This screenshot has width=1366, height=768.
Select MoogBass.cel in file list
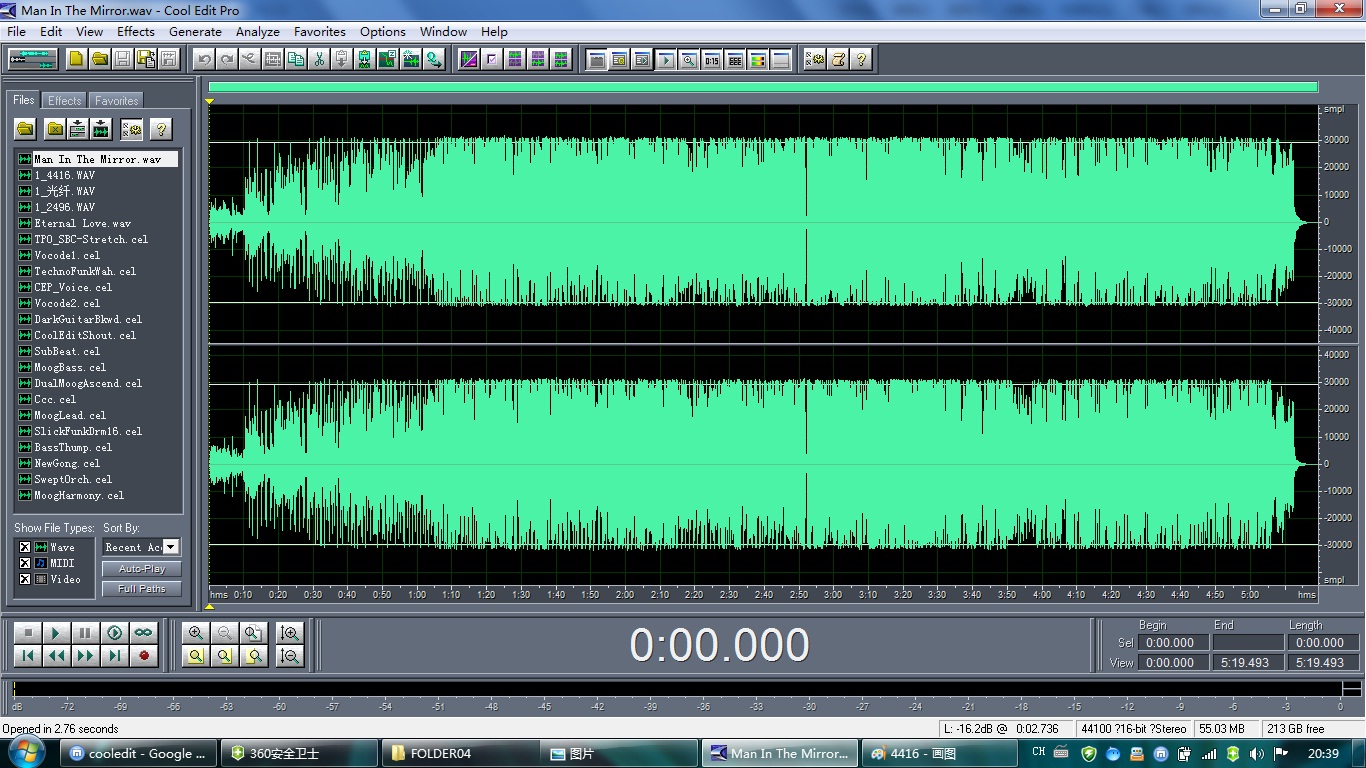pyautogui.click(x=70, y=367)
